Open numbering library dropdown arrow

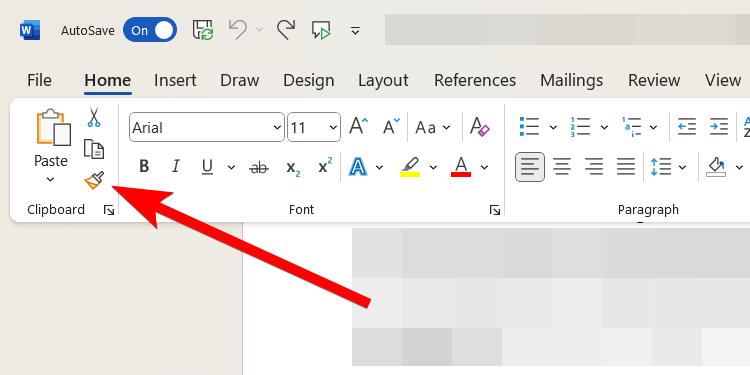(x=604, y=127)
